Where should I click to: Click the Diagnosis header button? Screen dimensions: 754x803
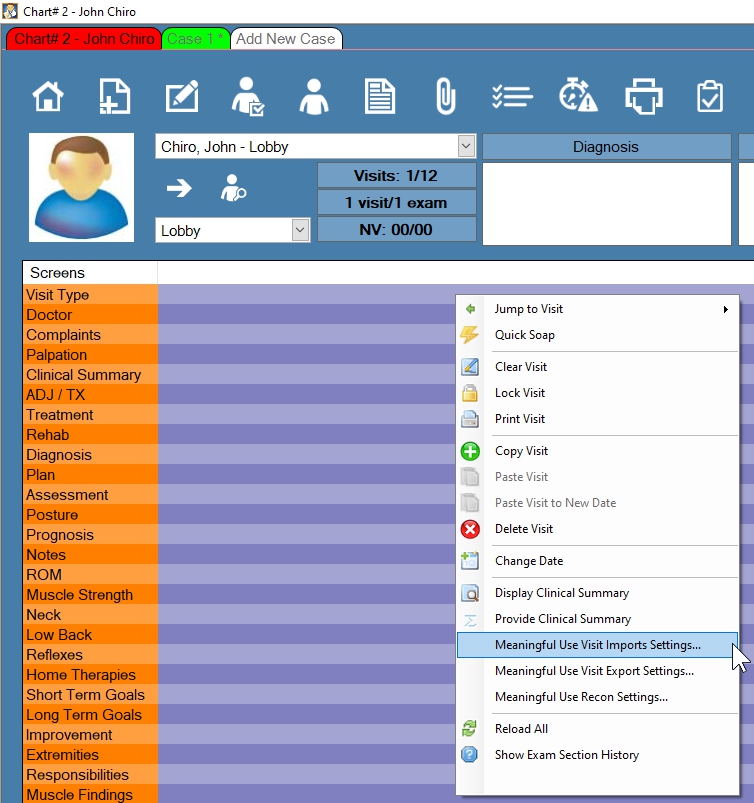[605, 146]
